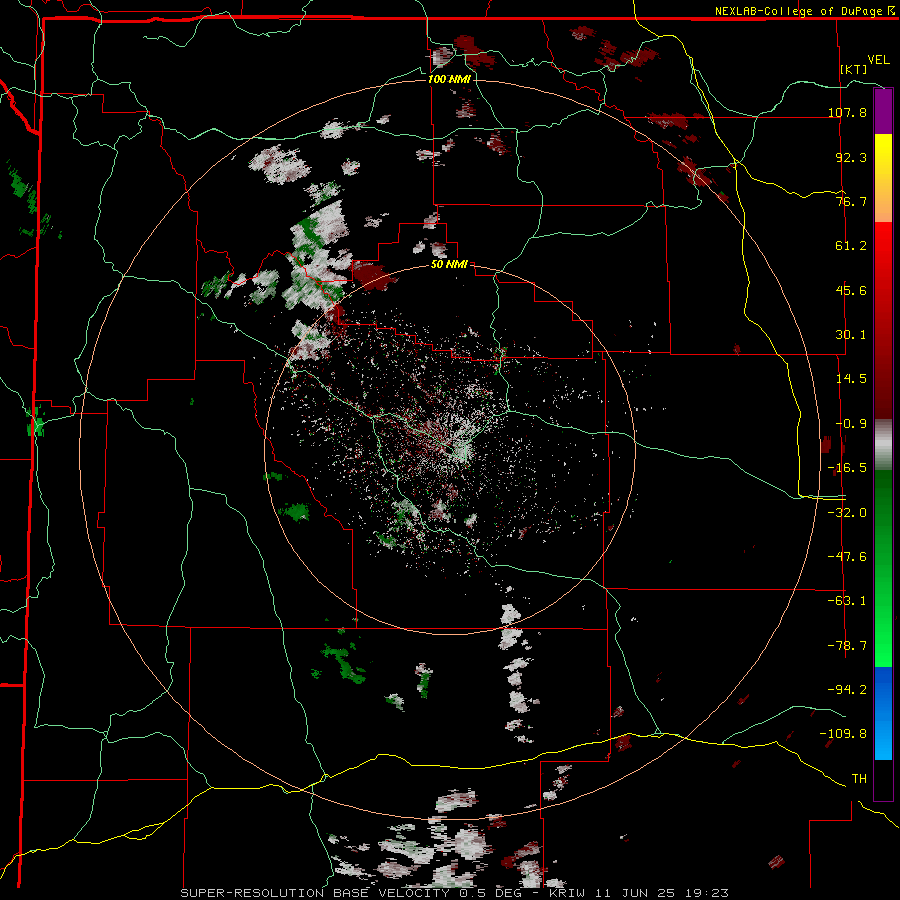Select the 76.7 velocity scale value

pyautogui.click(x=851, y=201)
